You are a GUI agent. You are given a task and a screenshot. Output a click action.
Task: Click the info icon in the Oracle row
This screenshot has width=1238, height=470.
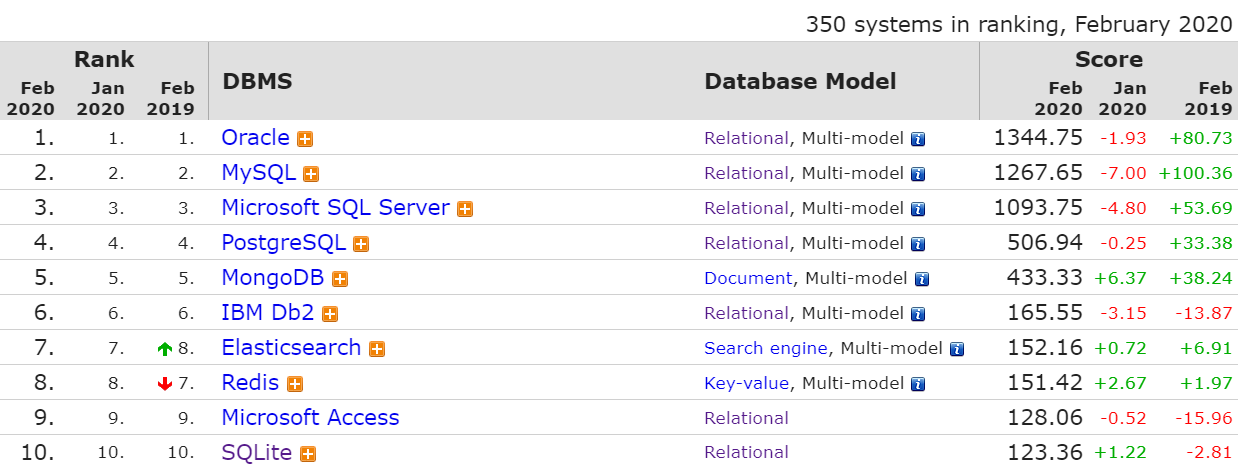pyautogui.click(x=918, y=139)
